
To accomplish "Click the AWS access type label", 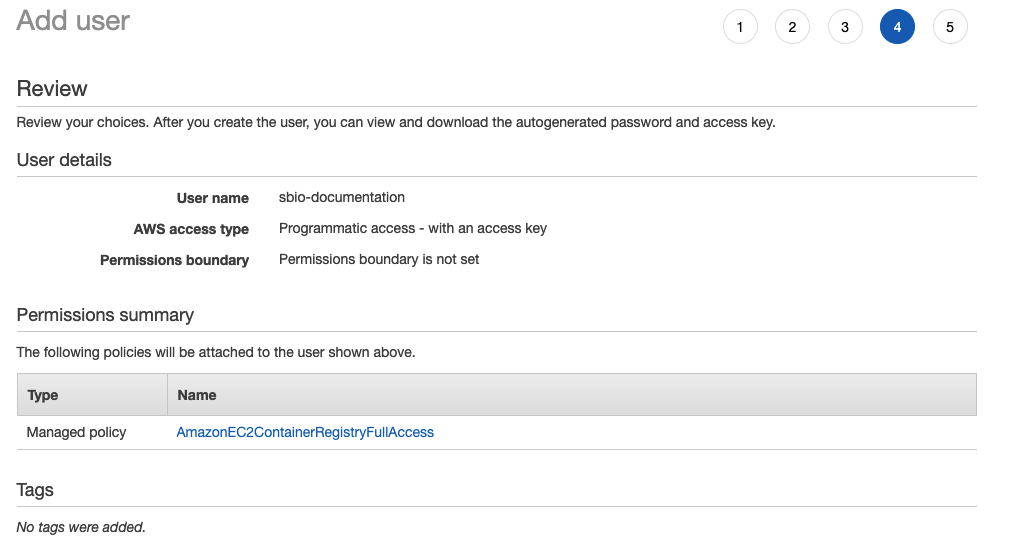I will pyautogui.click(x=191, y=229).
